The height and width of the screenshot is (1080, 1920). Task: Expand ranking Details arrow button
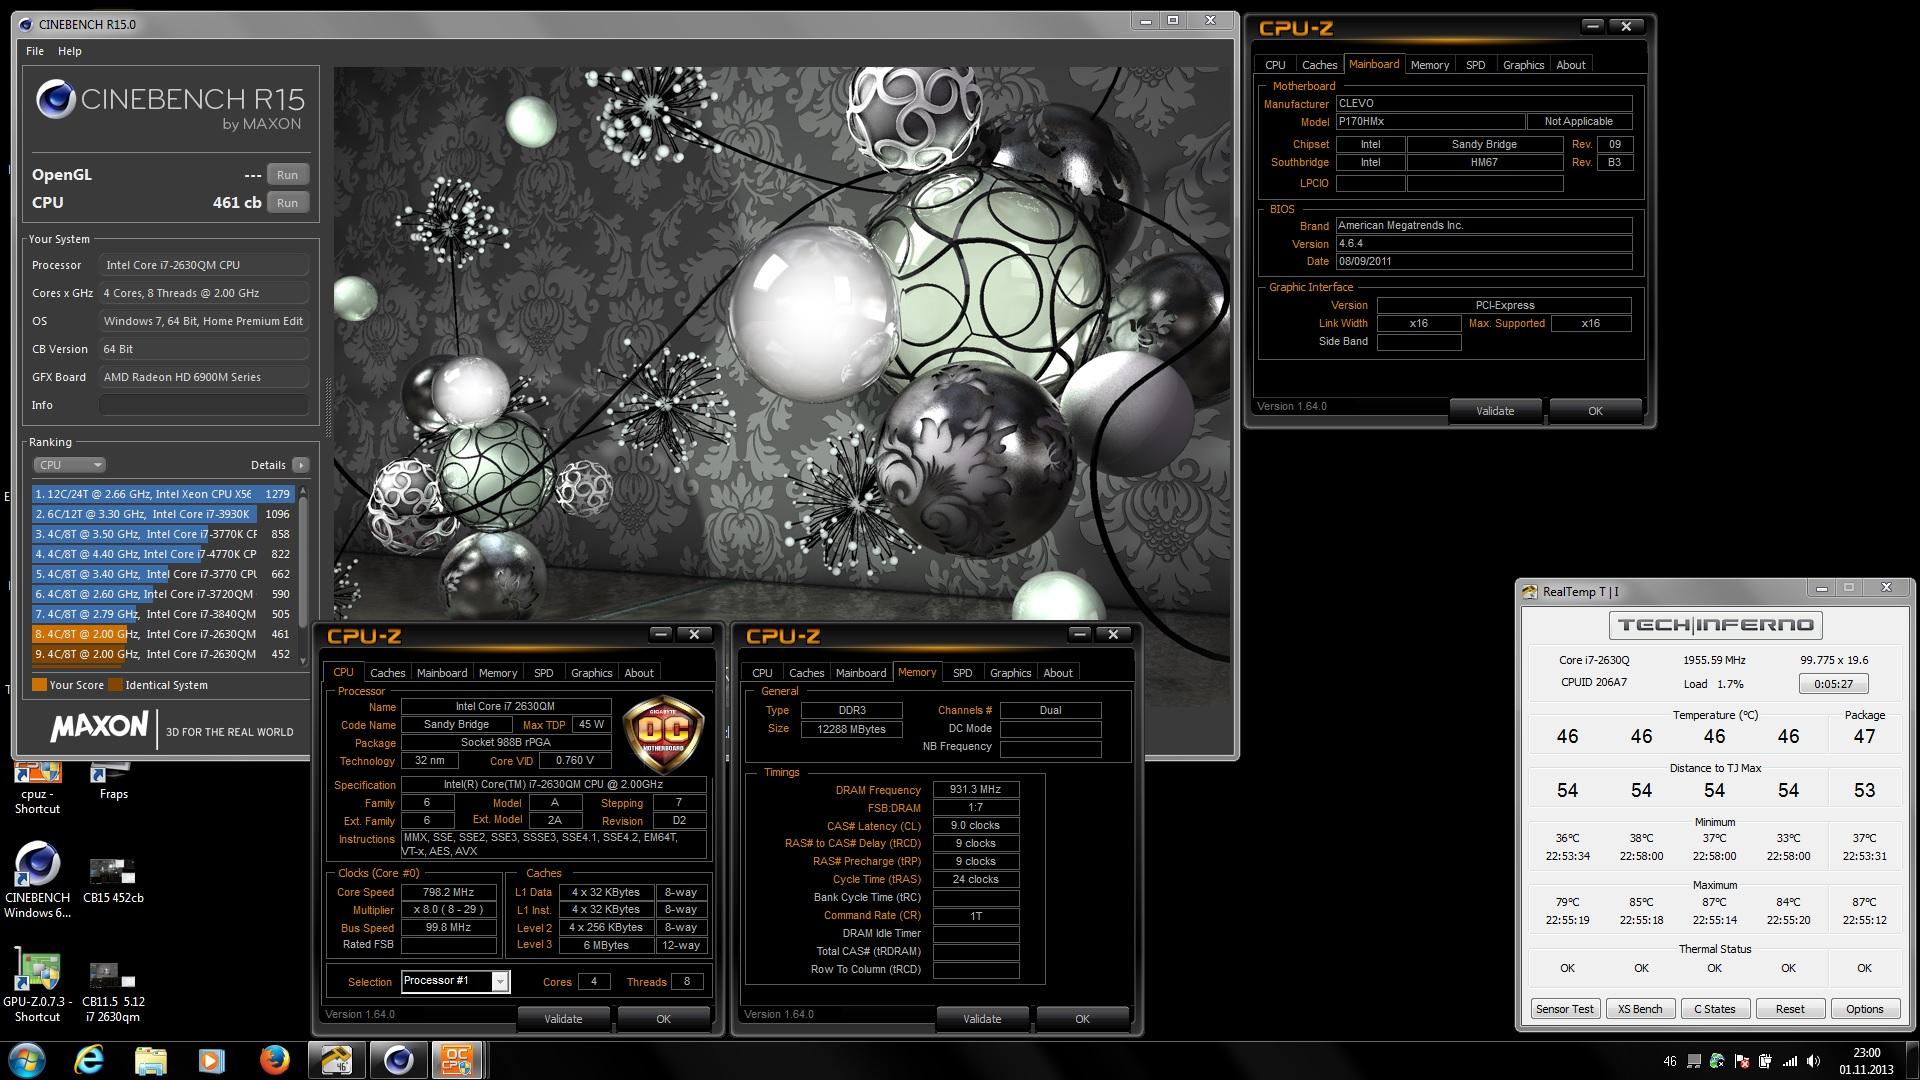tap(300, 465)
